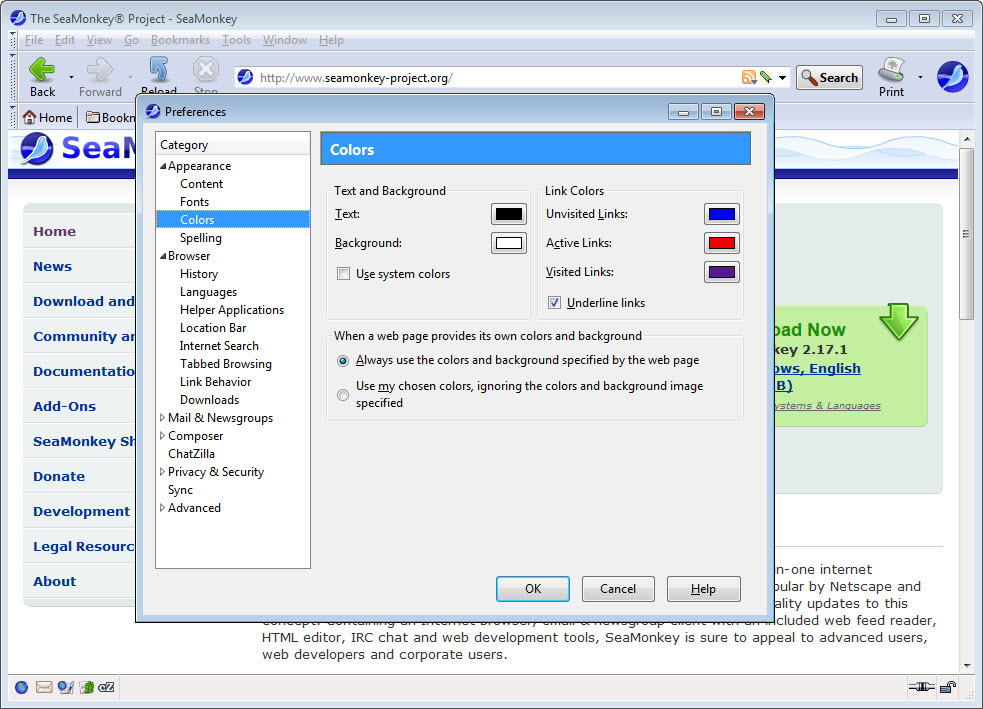Click the Home icon in the bookmarks toolbar
Screen dimensions: 983x709
click(x=29, y=117)
